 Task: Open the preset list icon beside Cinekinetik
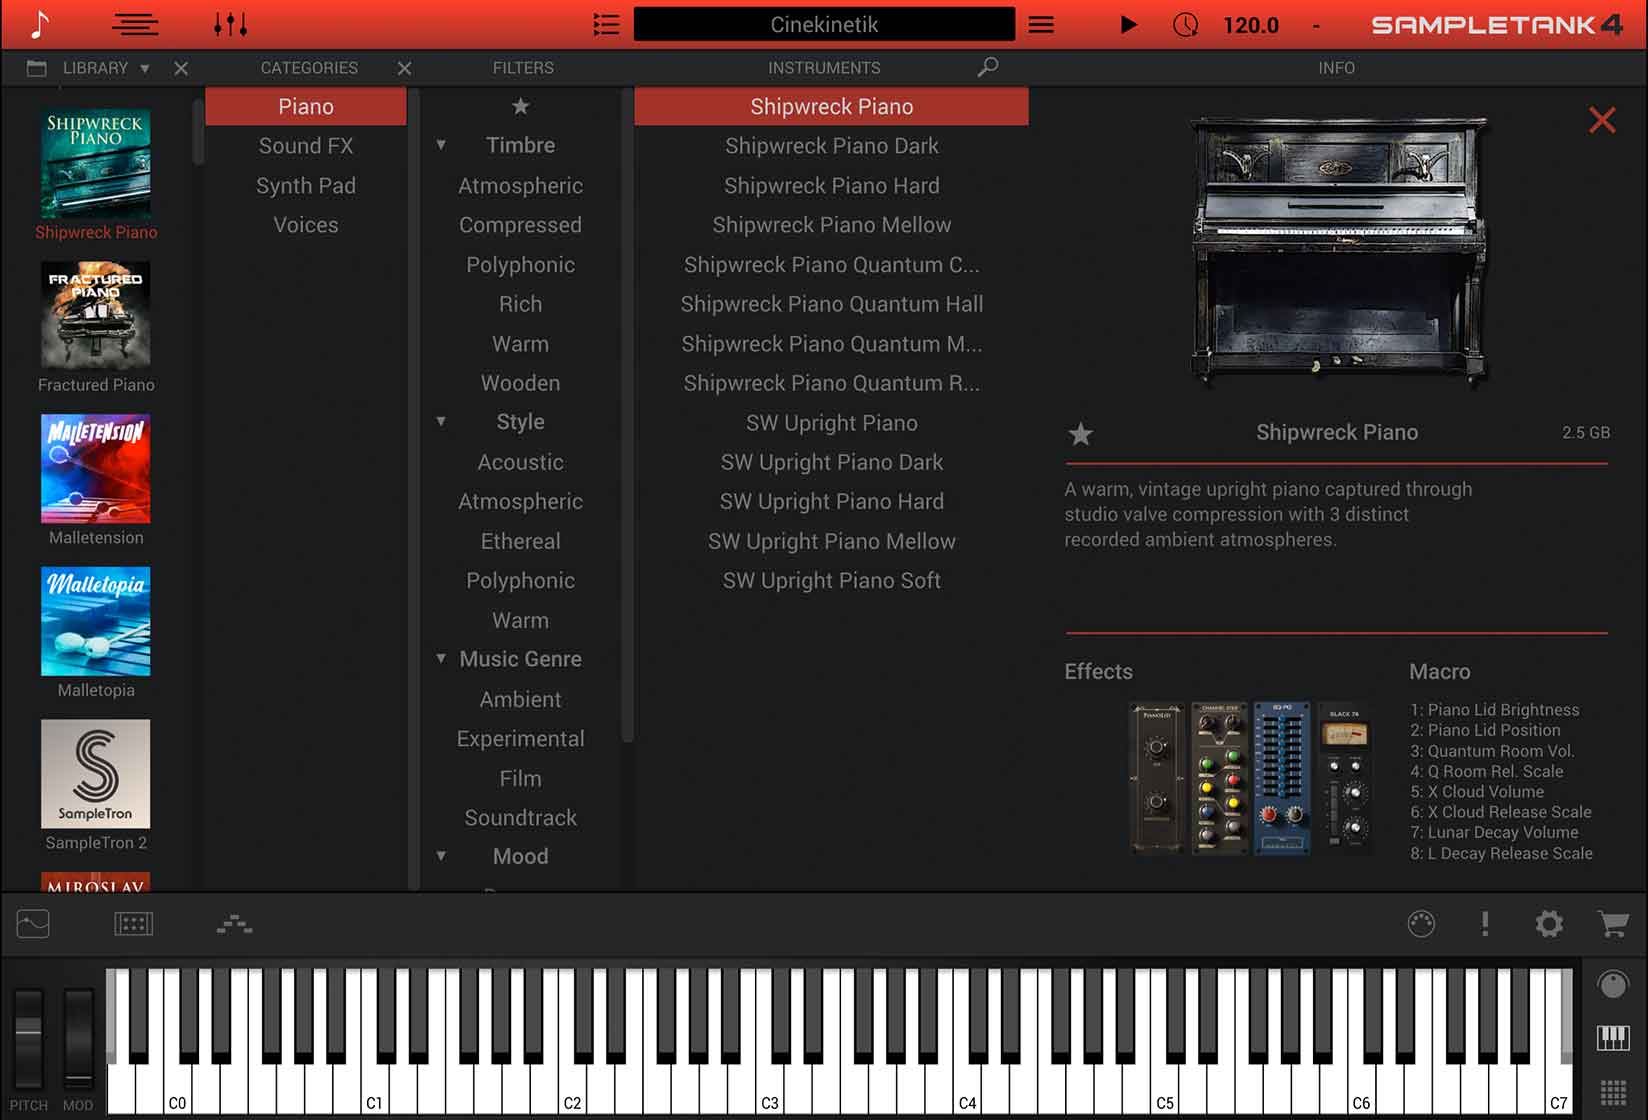tap(606, 24)
